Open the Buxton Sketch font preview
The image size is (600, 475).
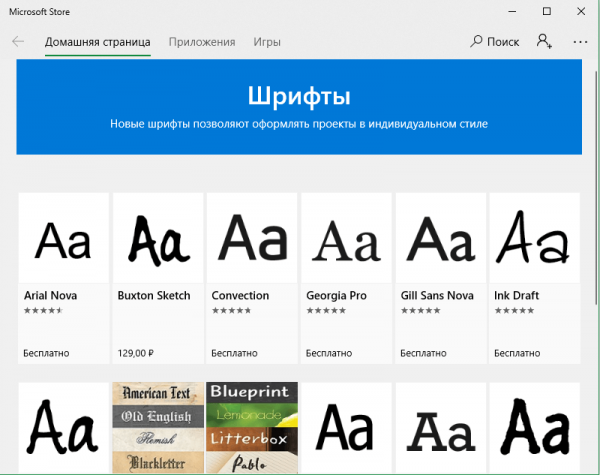(x=158, y=238)
